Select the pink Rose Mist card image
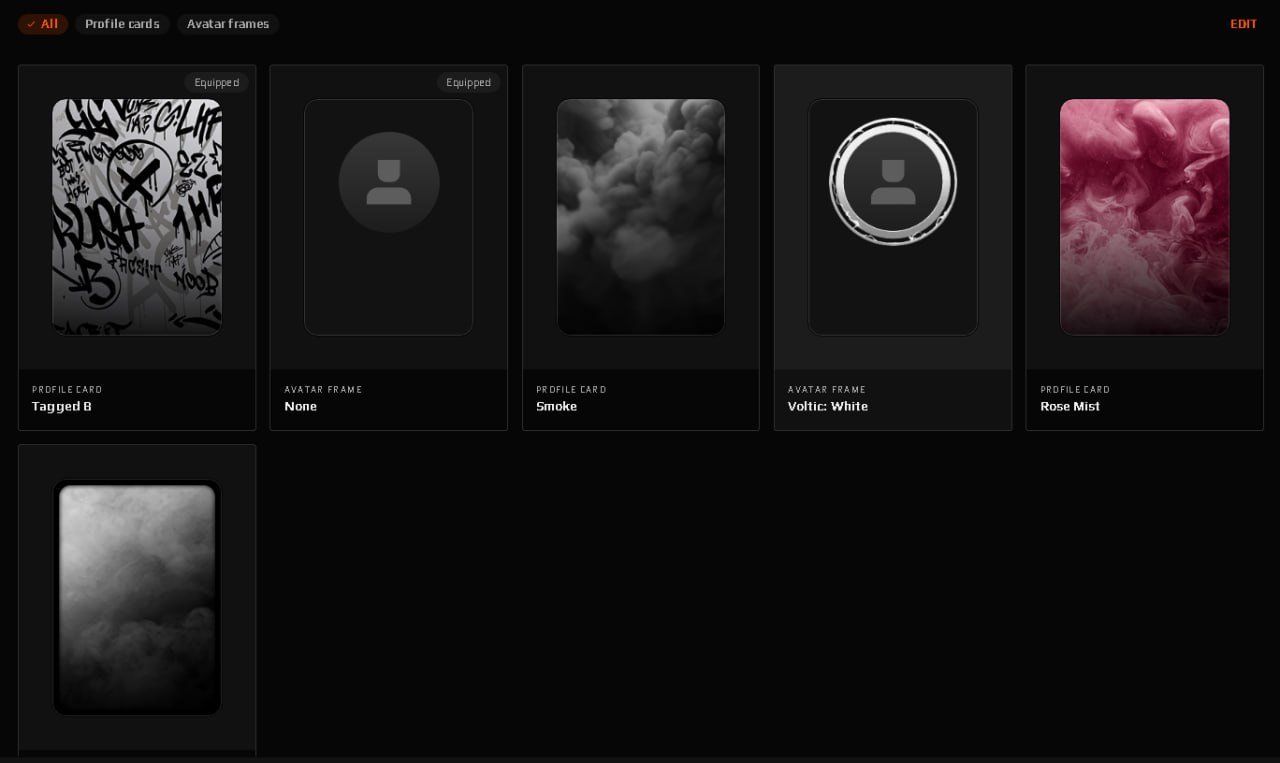This screenshot has height=763, width=1280. pos(1145,217)
